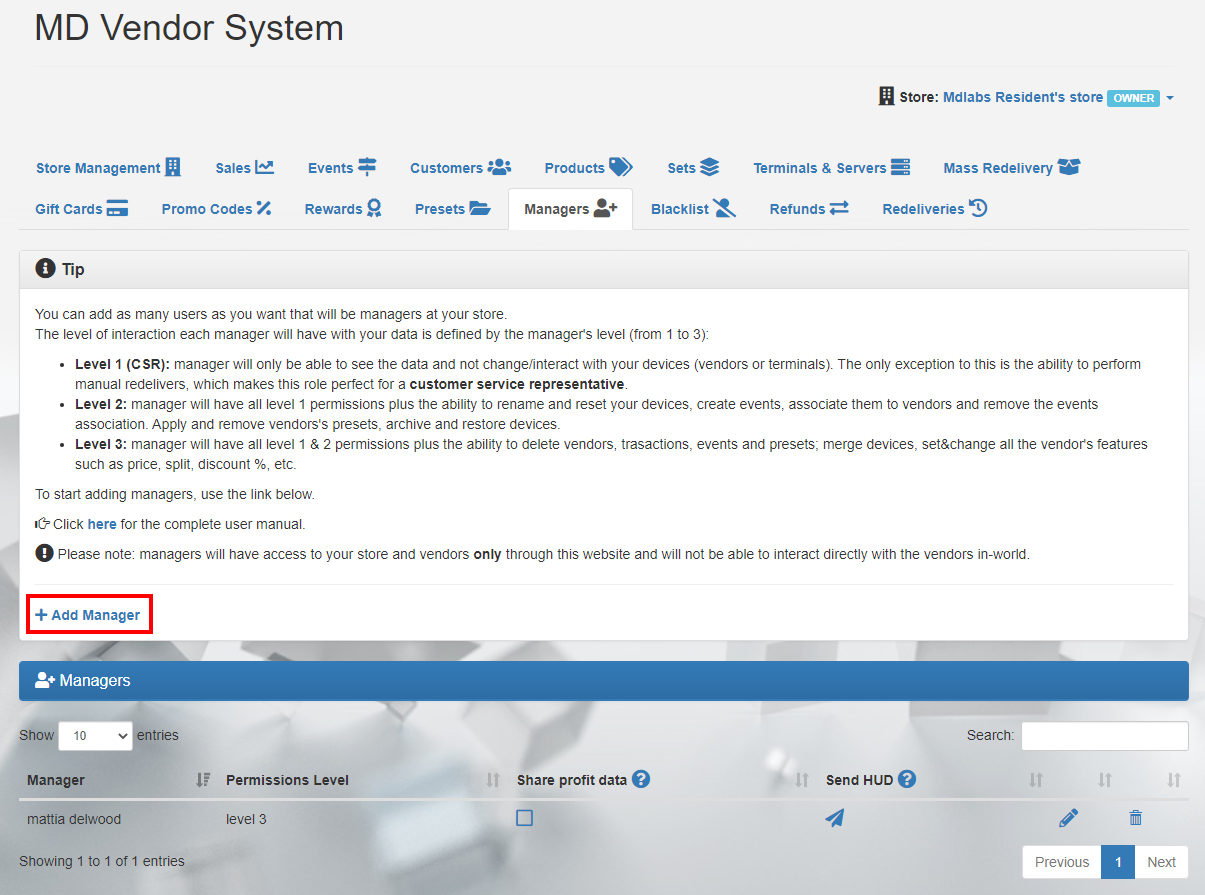
Task: Focus the Search input field
Action: coord(1104,736)
